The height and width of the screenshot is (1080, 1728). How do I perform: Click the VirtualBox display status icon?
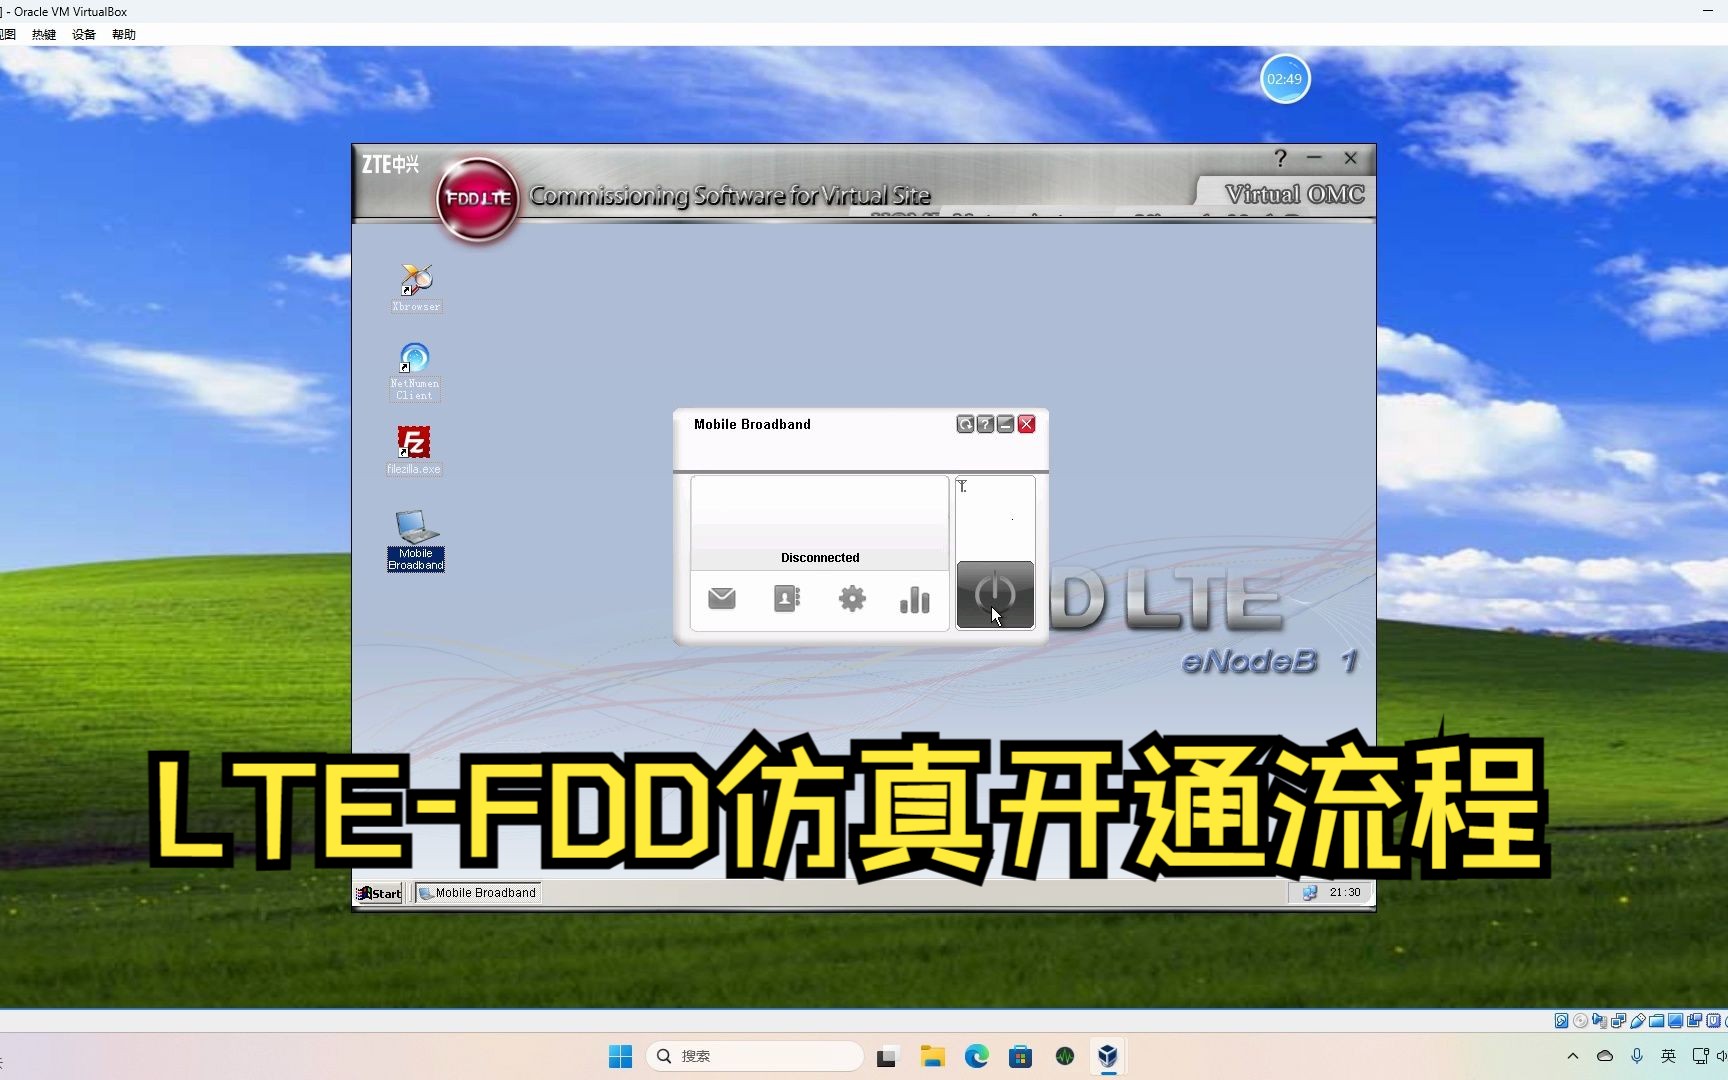pyautogui.click(x=1675, y=1021)
